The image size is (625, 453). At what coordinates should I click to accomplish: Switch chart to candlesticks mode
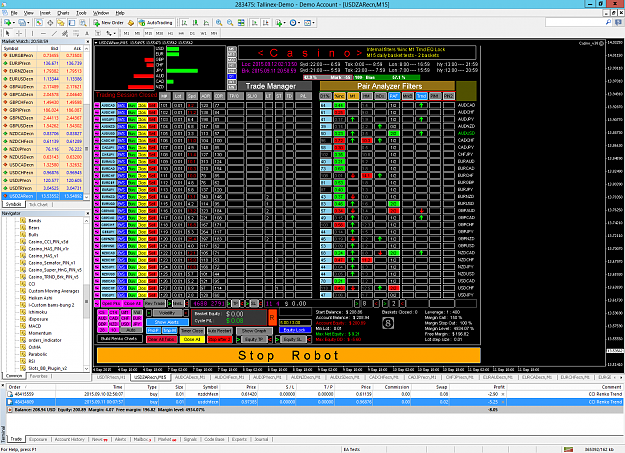(x=196, y=23)
